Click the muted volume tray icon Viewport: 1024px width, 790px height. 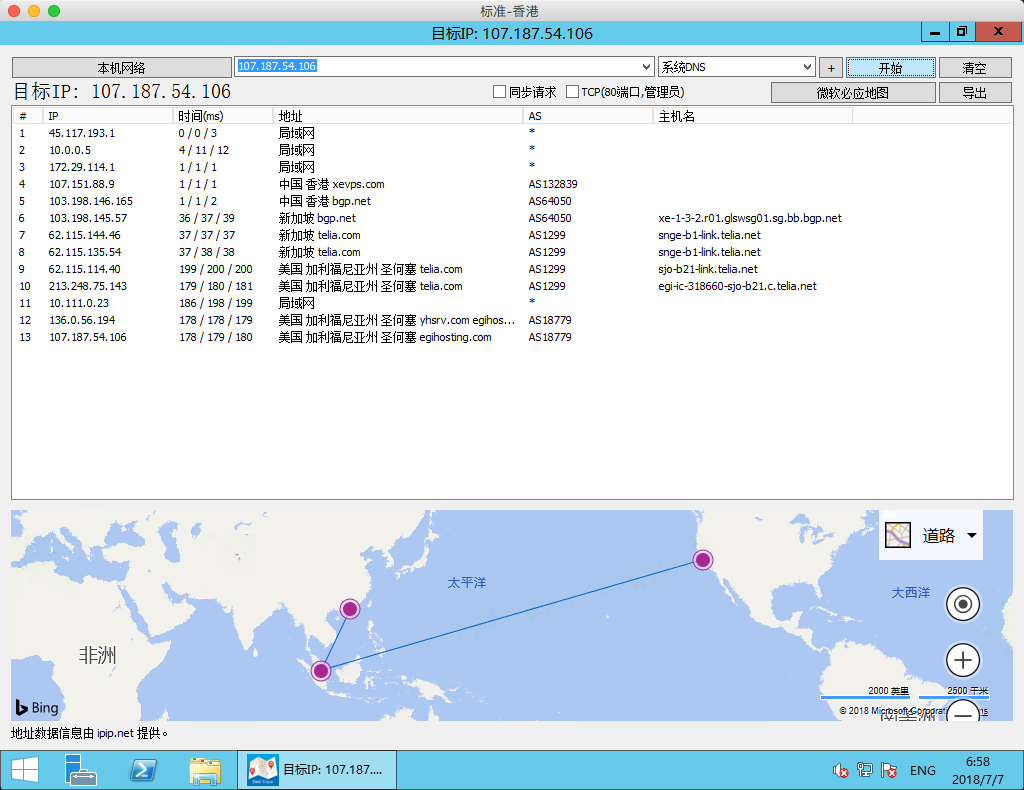click(841, 771)
